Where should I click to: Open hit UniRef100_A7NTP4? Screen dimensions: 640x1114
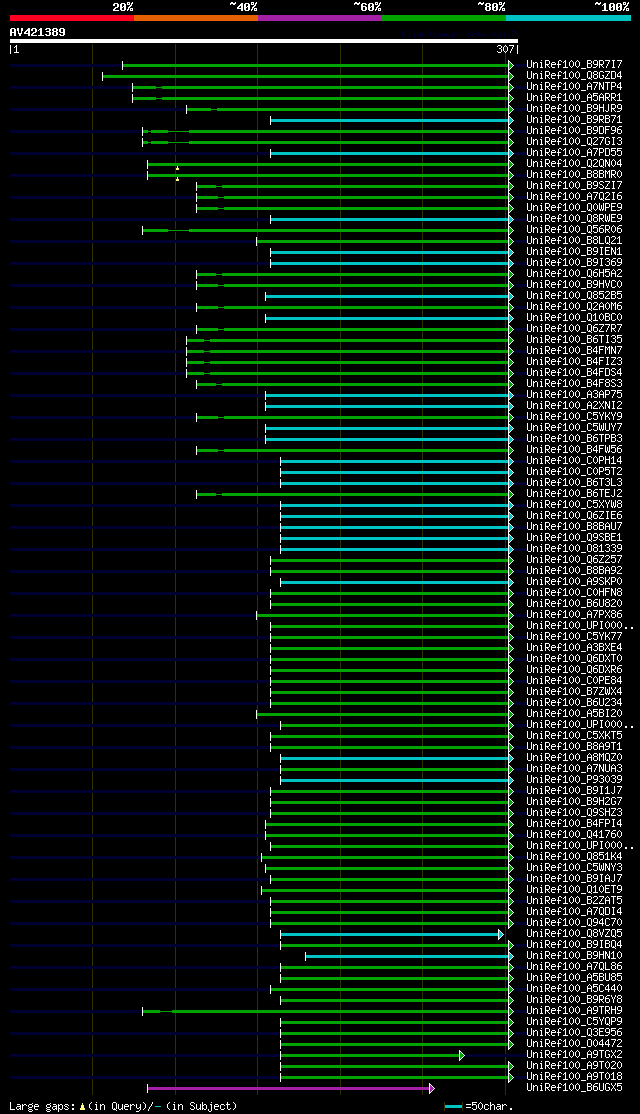pyautogui.click(x=574, y=87)
